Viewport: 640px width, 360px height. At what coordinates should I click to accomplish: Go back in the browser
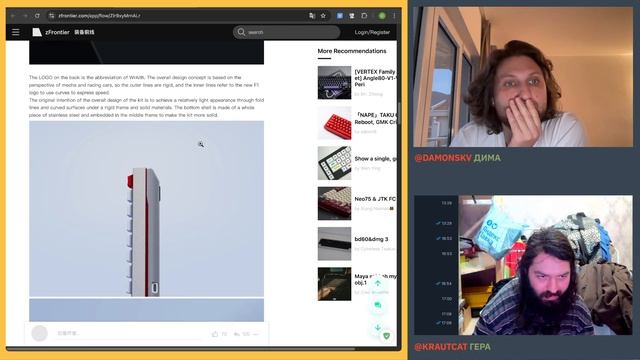[13, 16]
